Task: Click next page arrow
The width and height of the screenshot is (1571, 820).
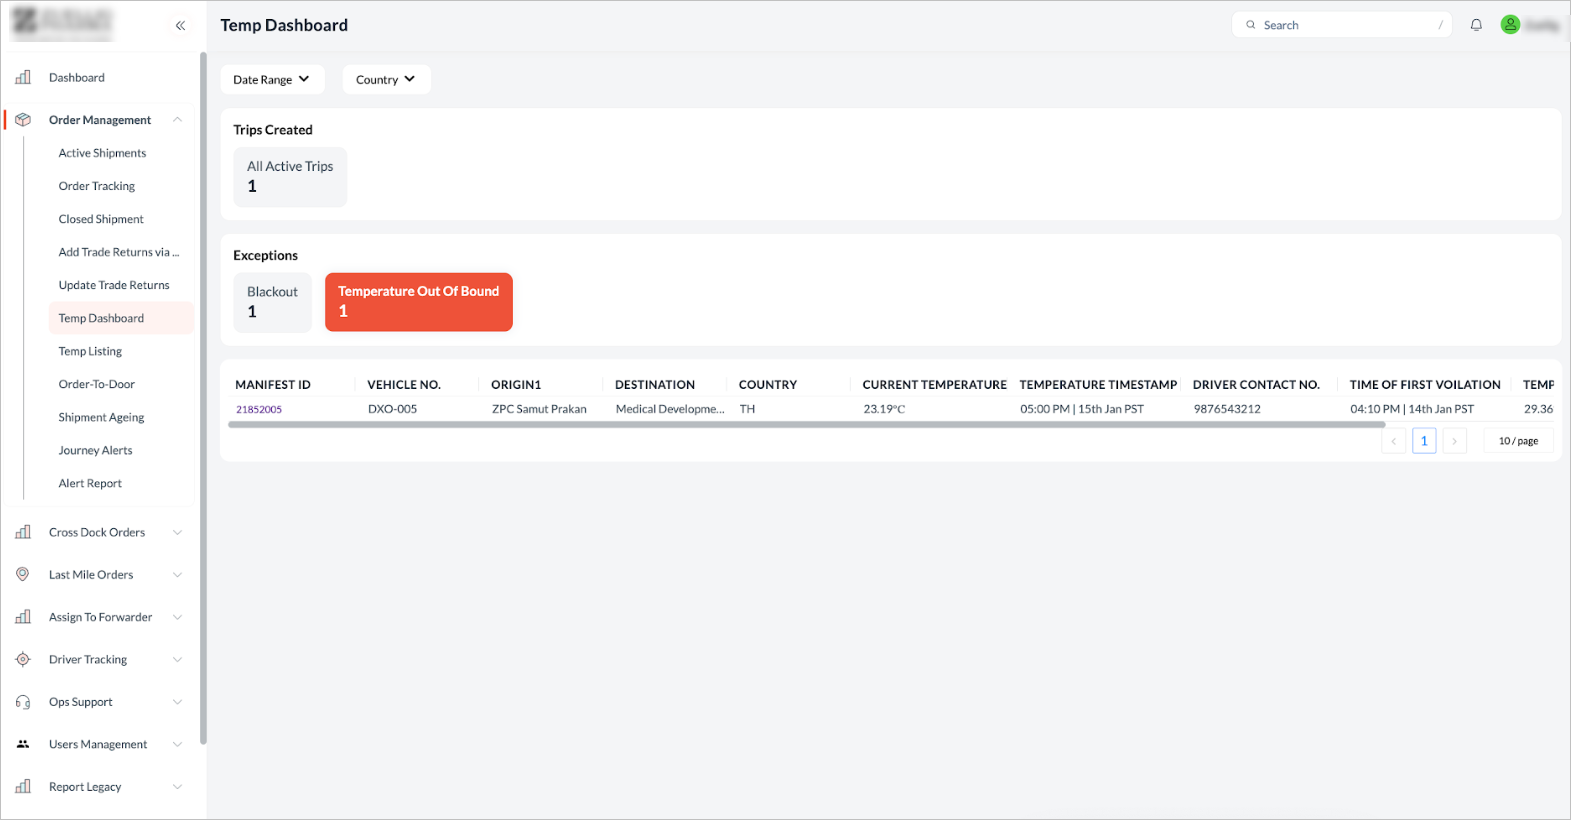Action: [1455, 441]
